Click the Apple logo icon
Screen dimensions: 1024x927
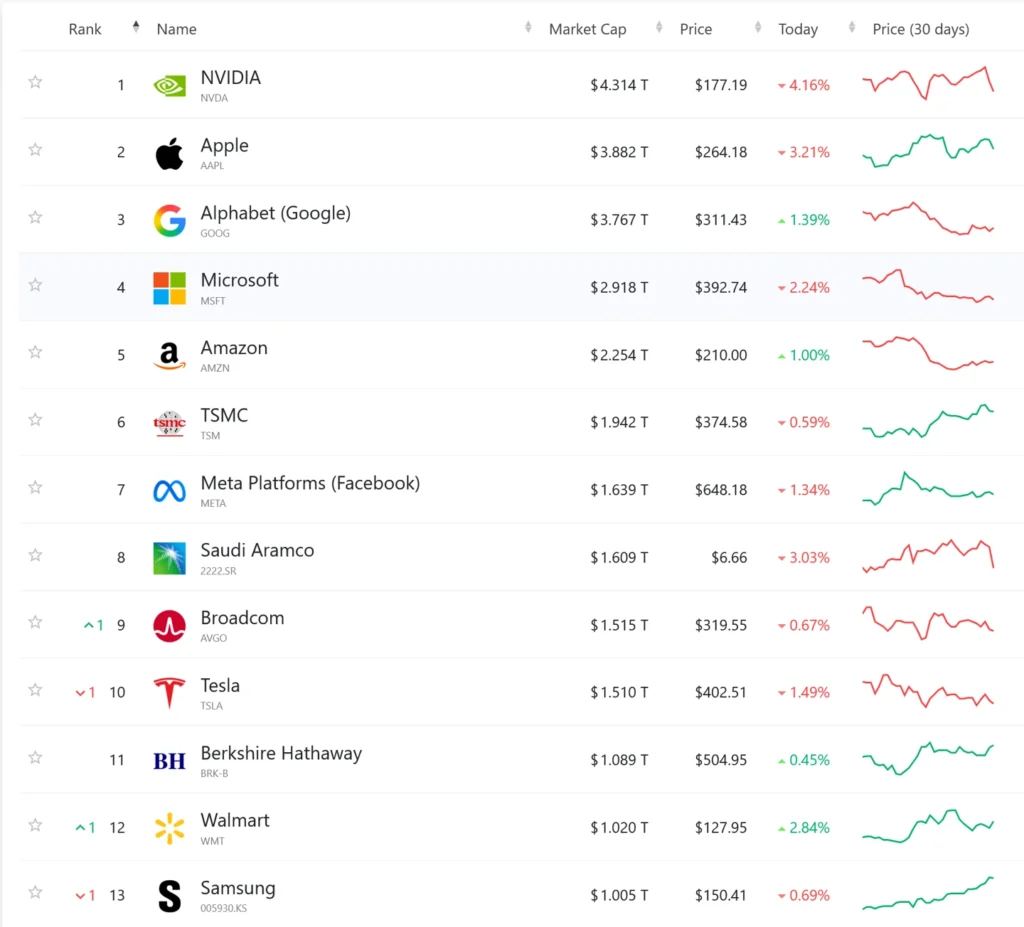tap(169, 154)
